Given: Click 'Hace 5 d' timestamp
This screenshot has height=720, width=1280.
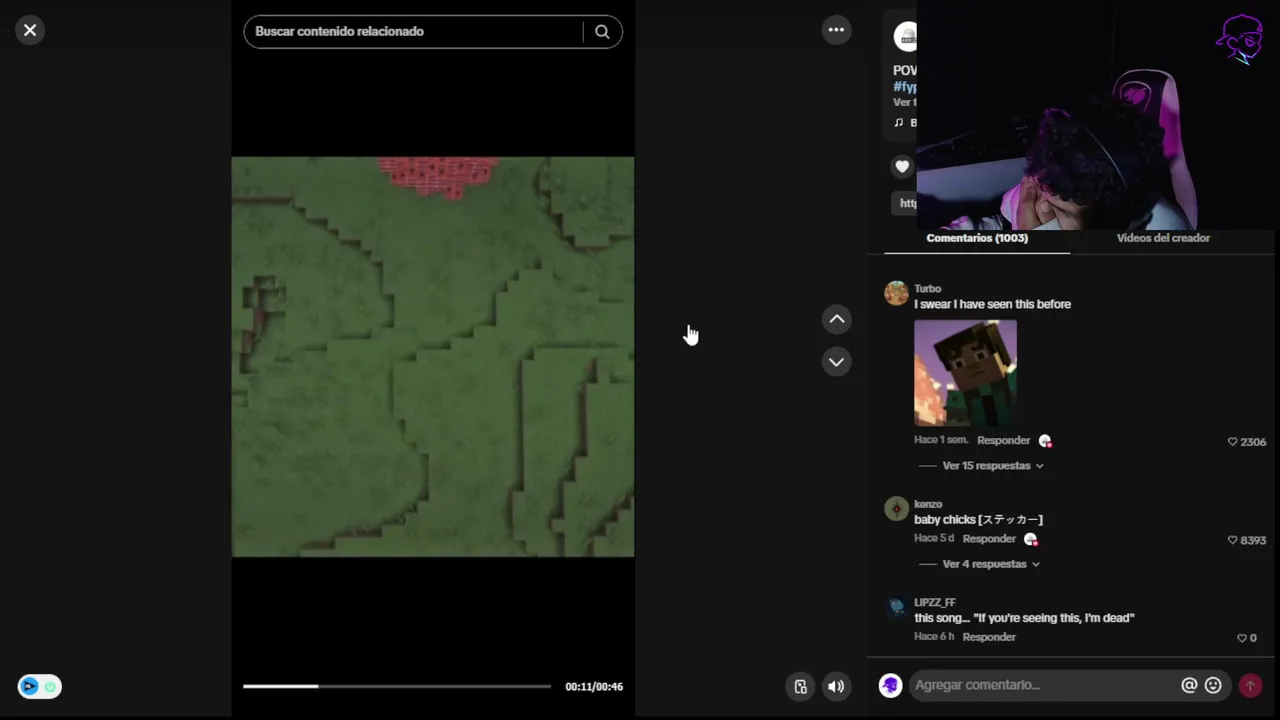Looking at the screenshot, I should (x=934, y=538).
